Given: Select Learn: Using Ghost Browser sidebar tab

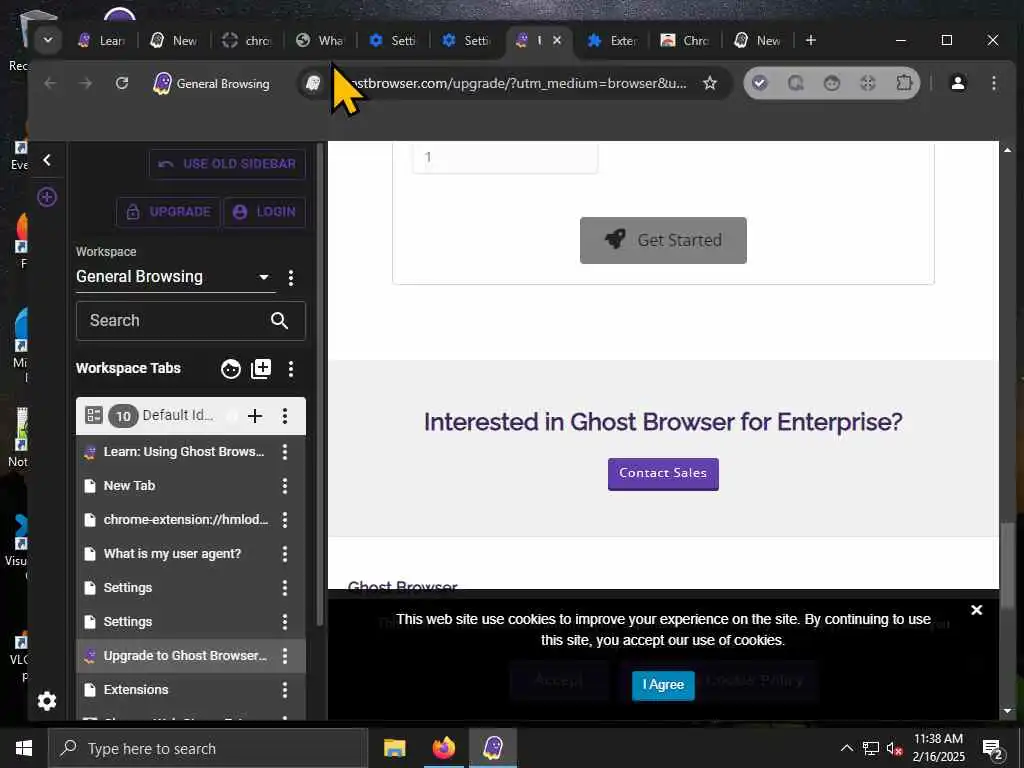Looking at the screenshot, I should 184,452.
